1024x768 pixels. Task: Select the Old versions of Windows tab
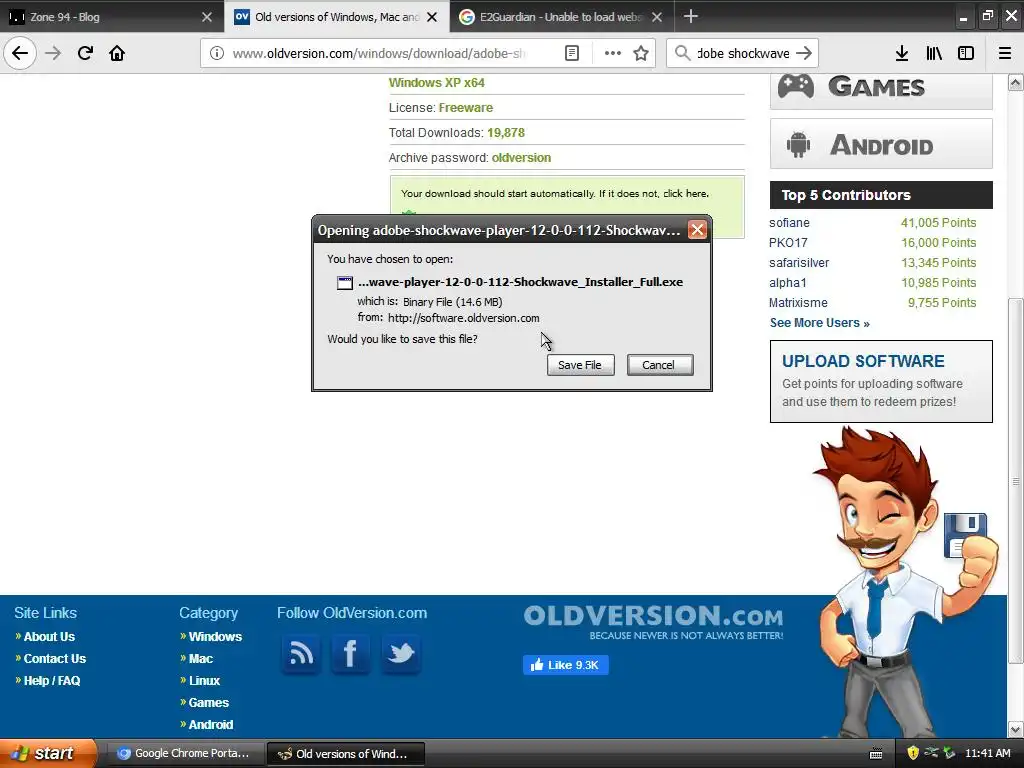[336, 17]
